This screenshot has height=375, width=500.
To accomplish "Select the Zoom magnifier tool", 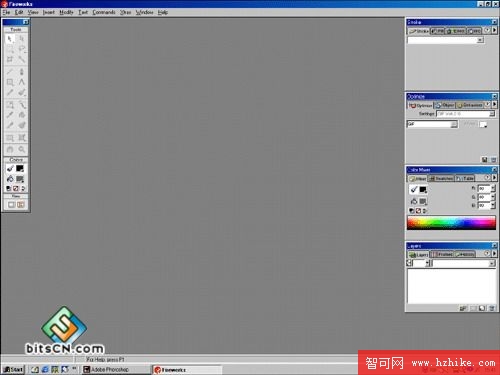I will tap(22, 150).
